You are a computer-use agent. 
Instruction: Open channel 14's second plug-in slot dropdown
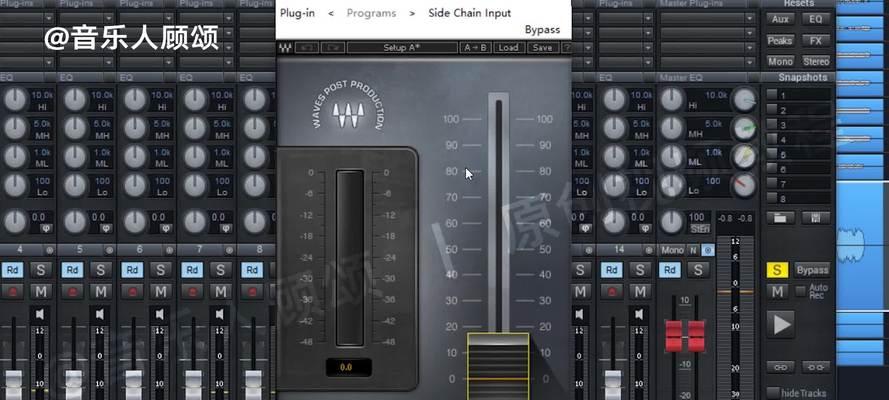point(647,33)
